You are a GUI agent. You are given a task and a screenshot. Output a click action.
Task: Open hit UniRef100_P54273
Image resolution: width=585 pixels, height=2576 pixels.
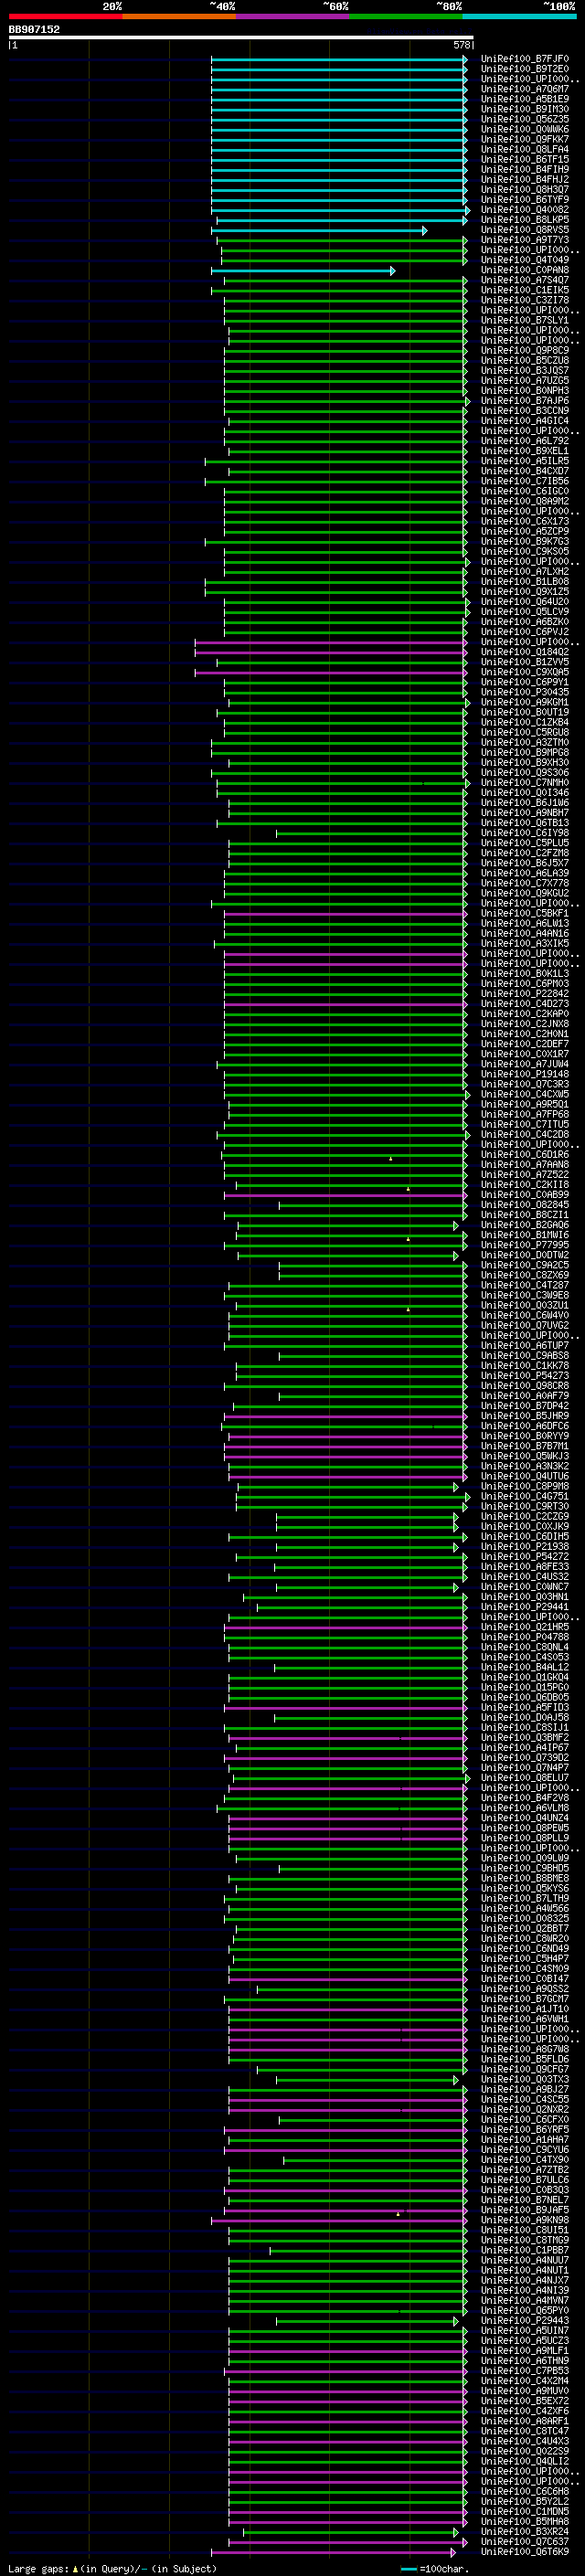524,1376
